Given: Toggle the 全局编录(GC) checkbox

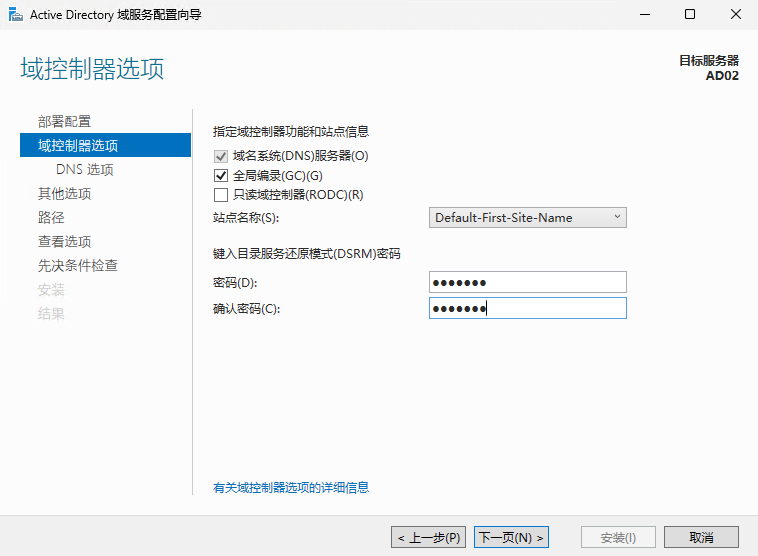Looking at the screenshot, I should point(221,175).
